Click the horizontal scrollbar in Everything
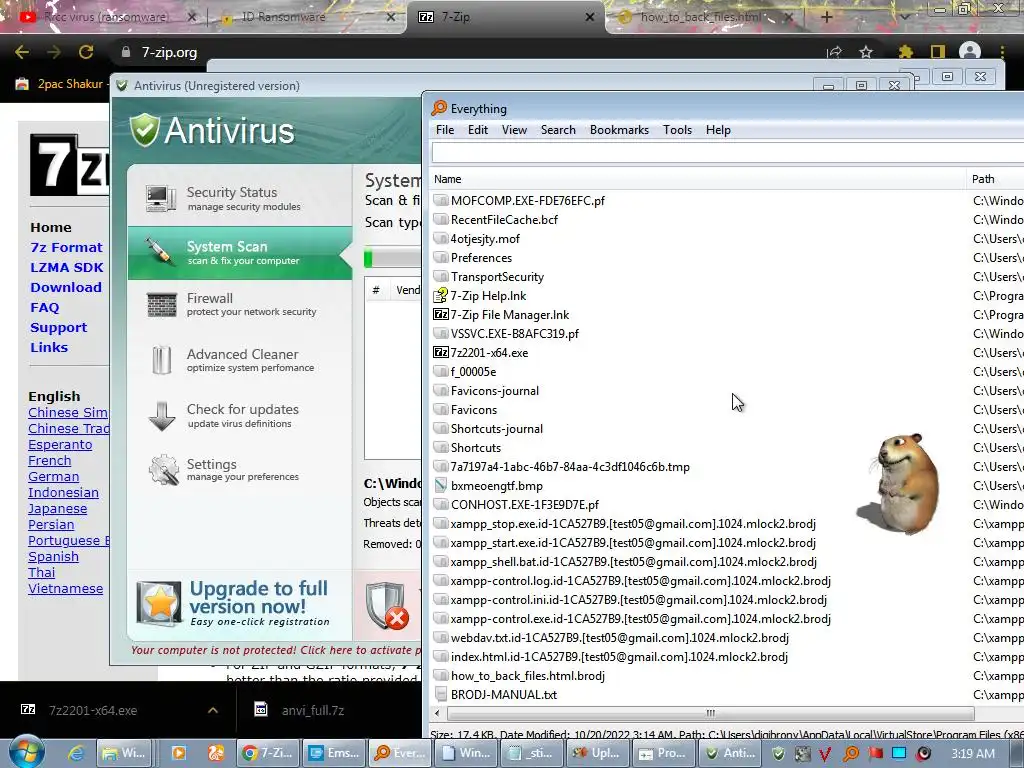Image resolution: width=1024 pixels, height=768 pixels. click(x=711, y=713)
